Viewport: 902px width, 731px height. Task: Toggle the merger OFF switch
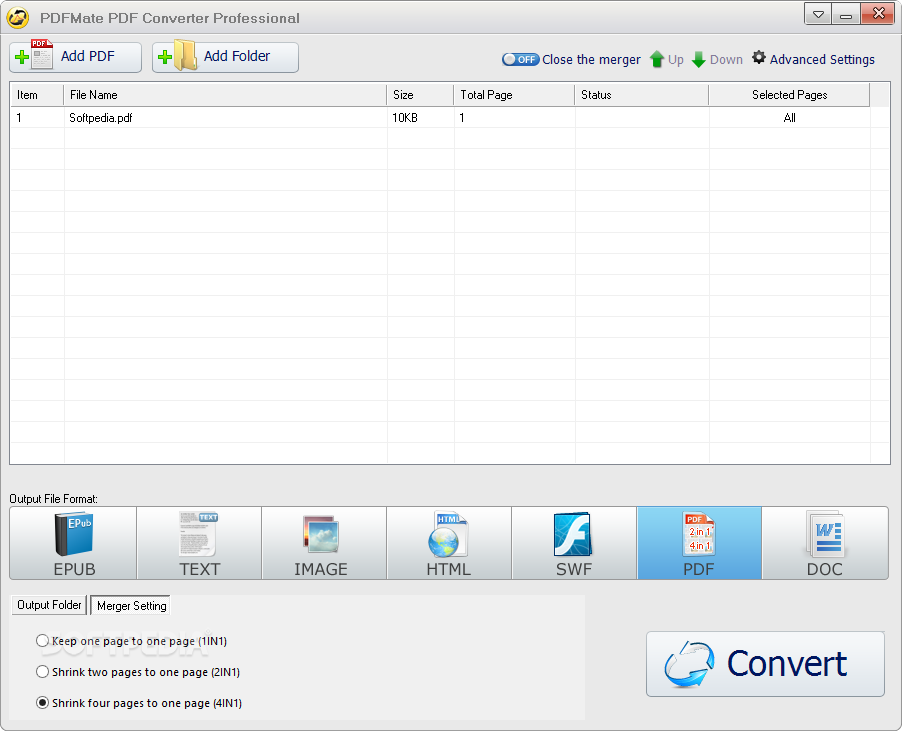(520, 59)
